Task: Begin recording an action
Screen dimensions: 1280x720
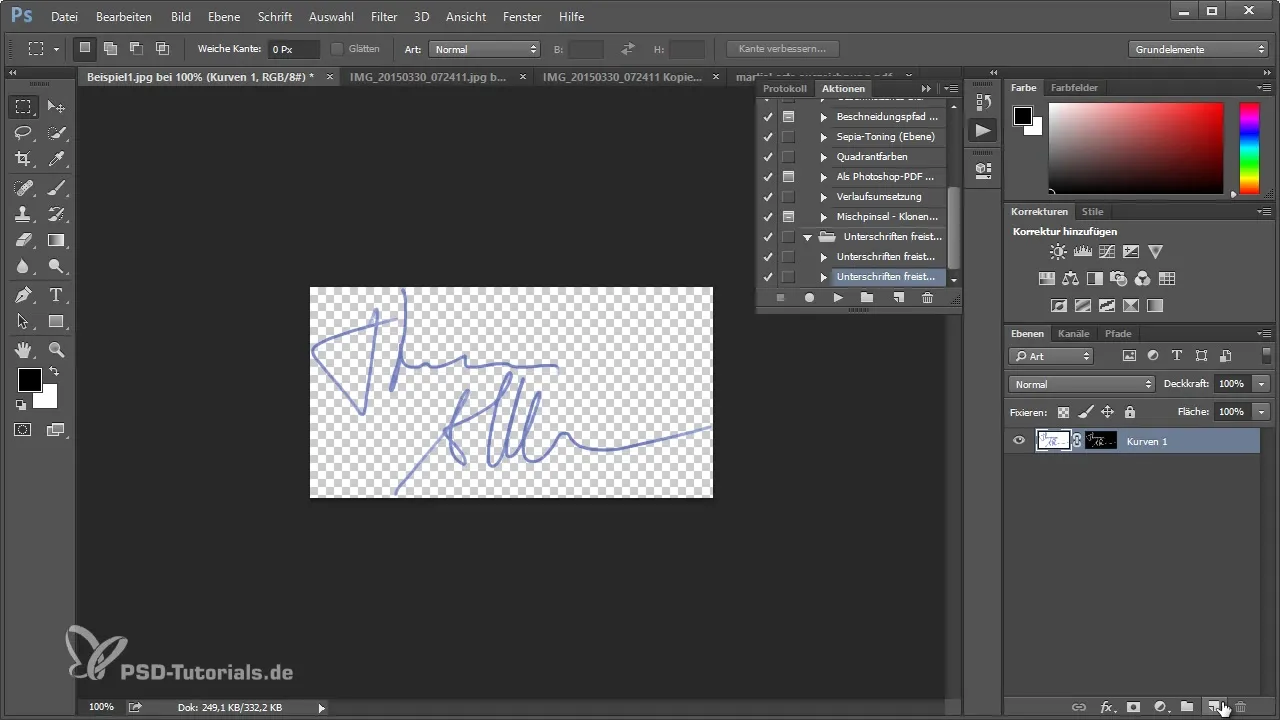Action: pos(809,298)
